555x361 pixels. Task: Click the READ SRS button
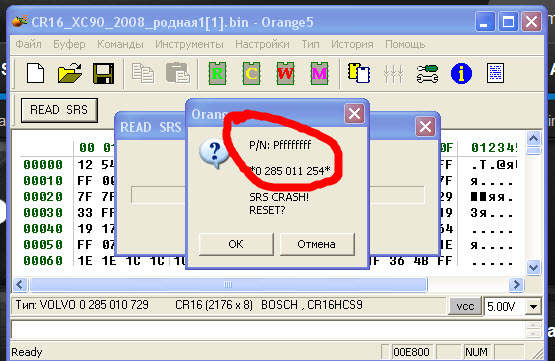(x=59, y=110)
